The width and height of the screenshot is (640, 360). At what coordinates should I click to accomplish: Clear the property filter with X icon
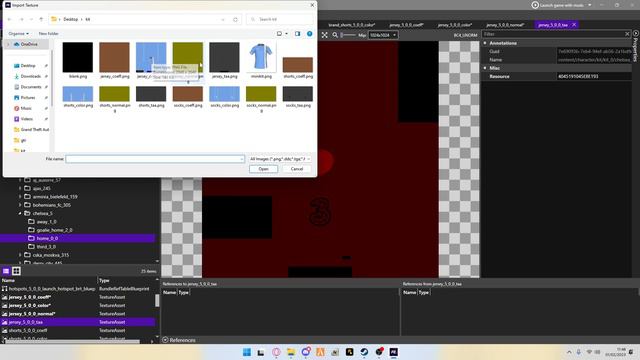627,34
